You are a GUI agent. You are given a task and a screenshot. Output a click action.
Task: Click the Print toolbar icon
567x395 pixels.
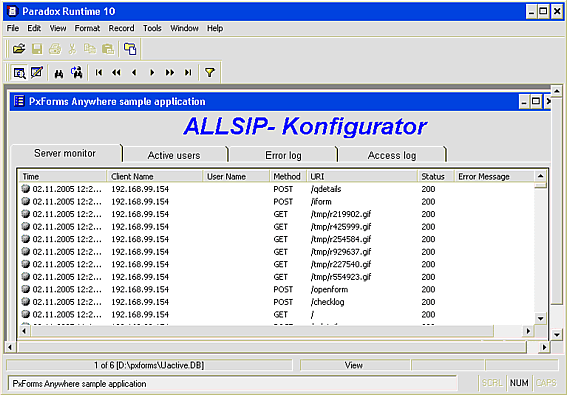pos(55,48)
